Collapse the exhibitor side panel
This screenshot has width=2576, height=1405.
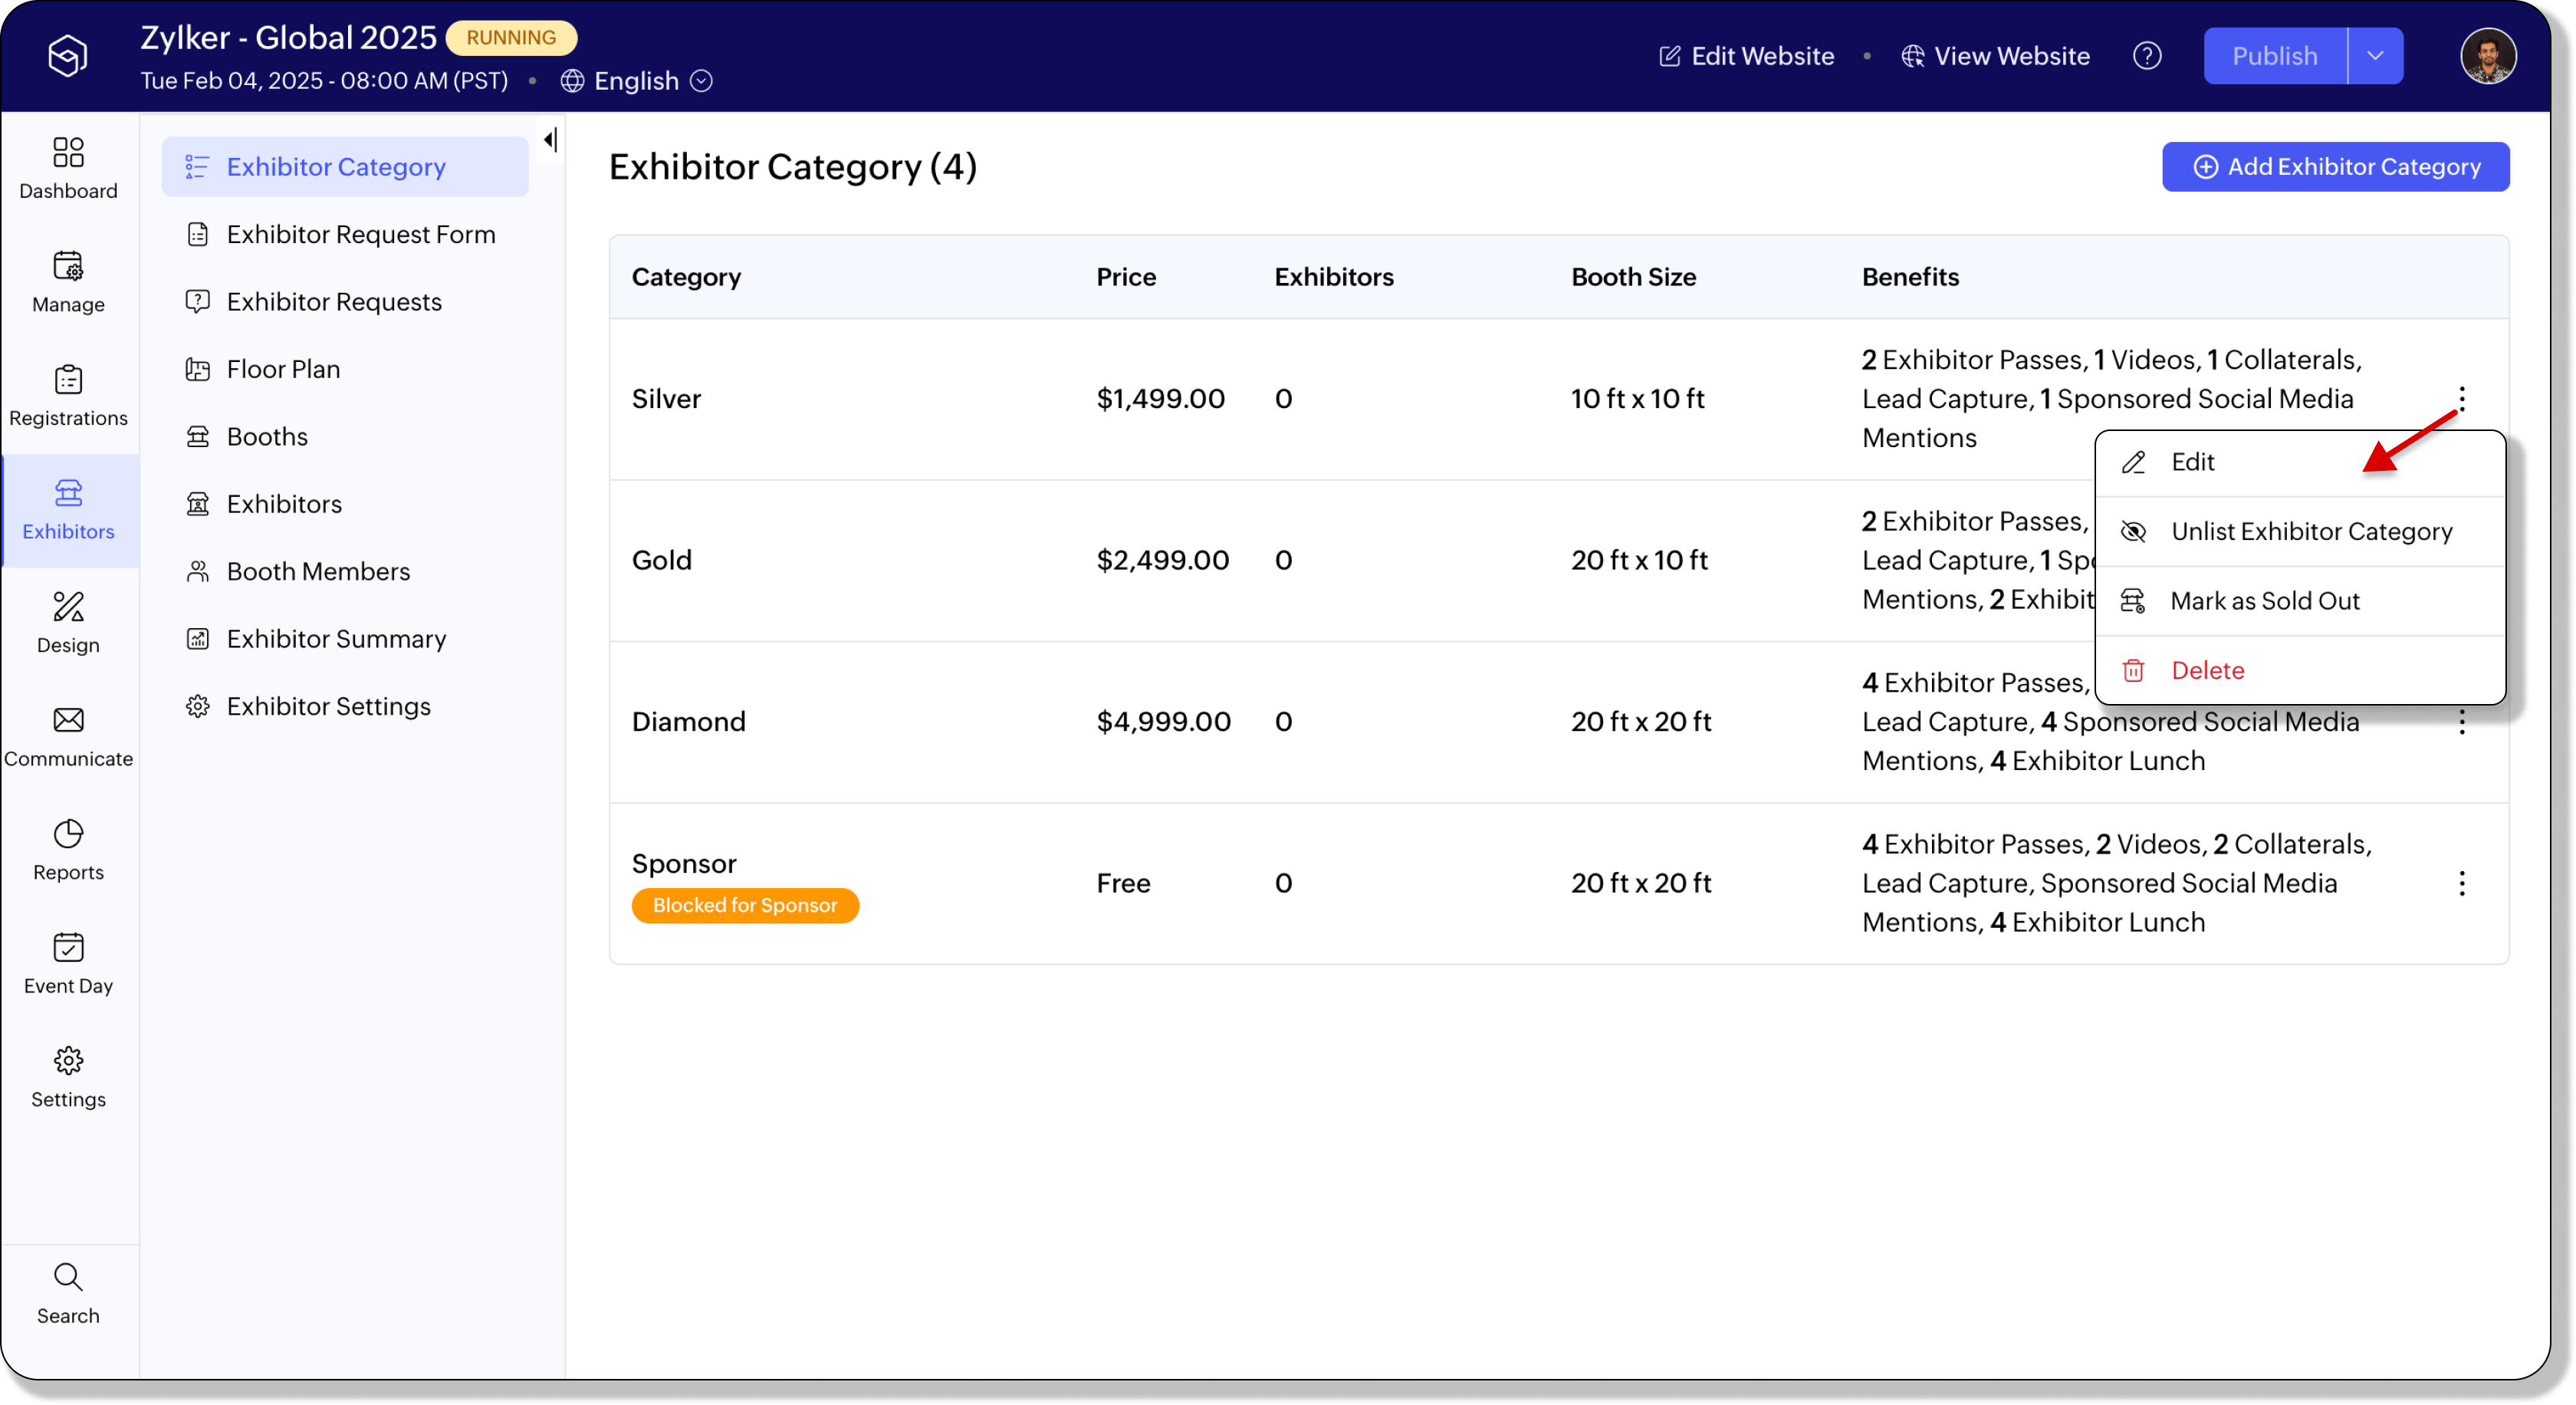[550, 140]
